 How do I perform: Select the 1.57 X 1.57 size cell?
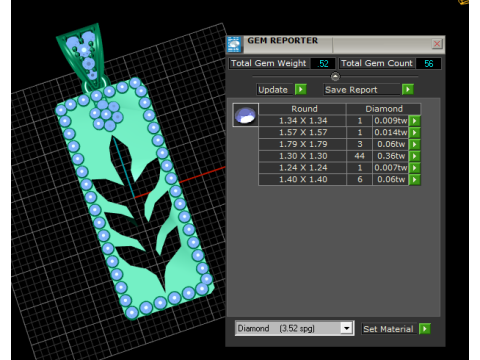click(303, 132)
